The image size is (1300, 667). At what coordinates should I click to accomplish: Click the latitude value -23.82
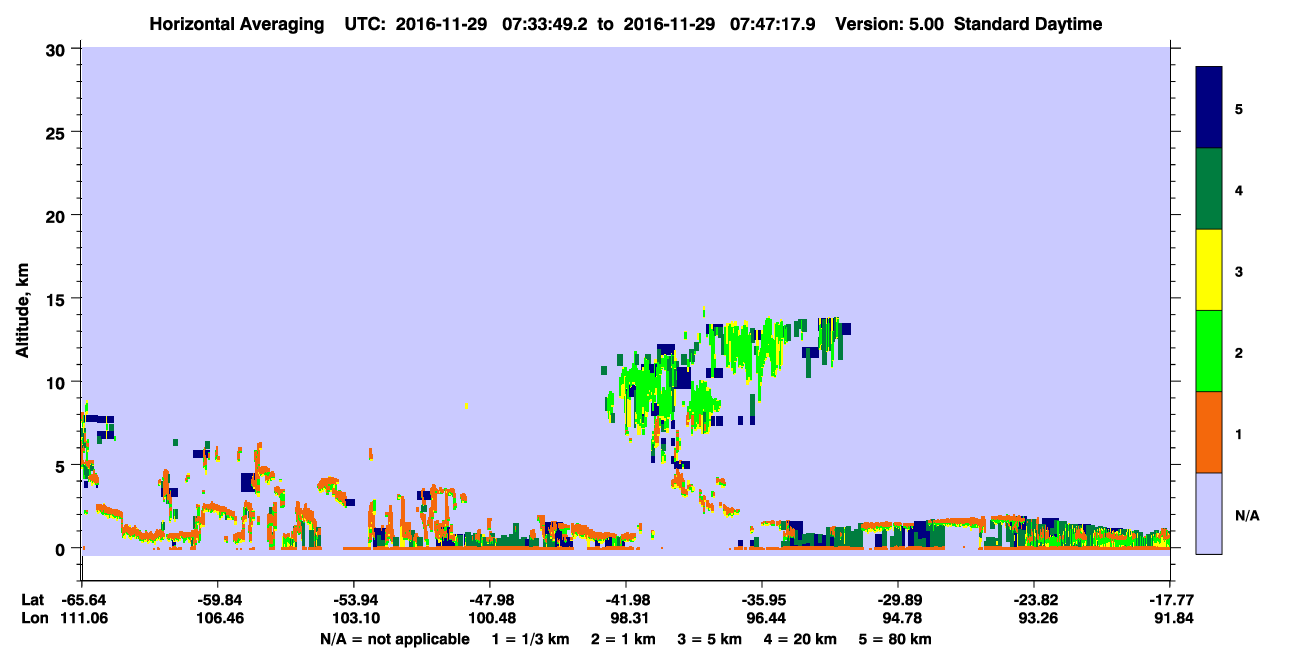[1034, 600]
